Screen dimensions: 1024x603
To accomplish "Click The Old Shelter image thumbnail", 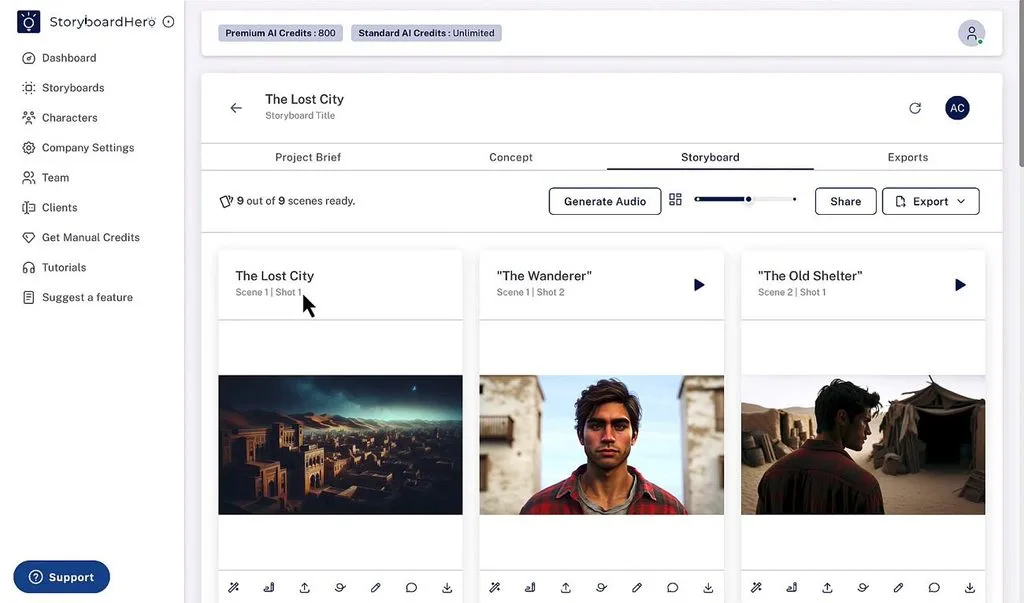I will point(863,445).
